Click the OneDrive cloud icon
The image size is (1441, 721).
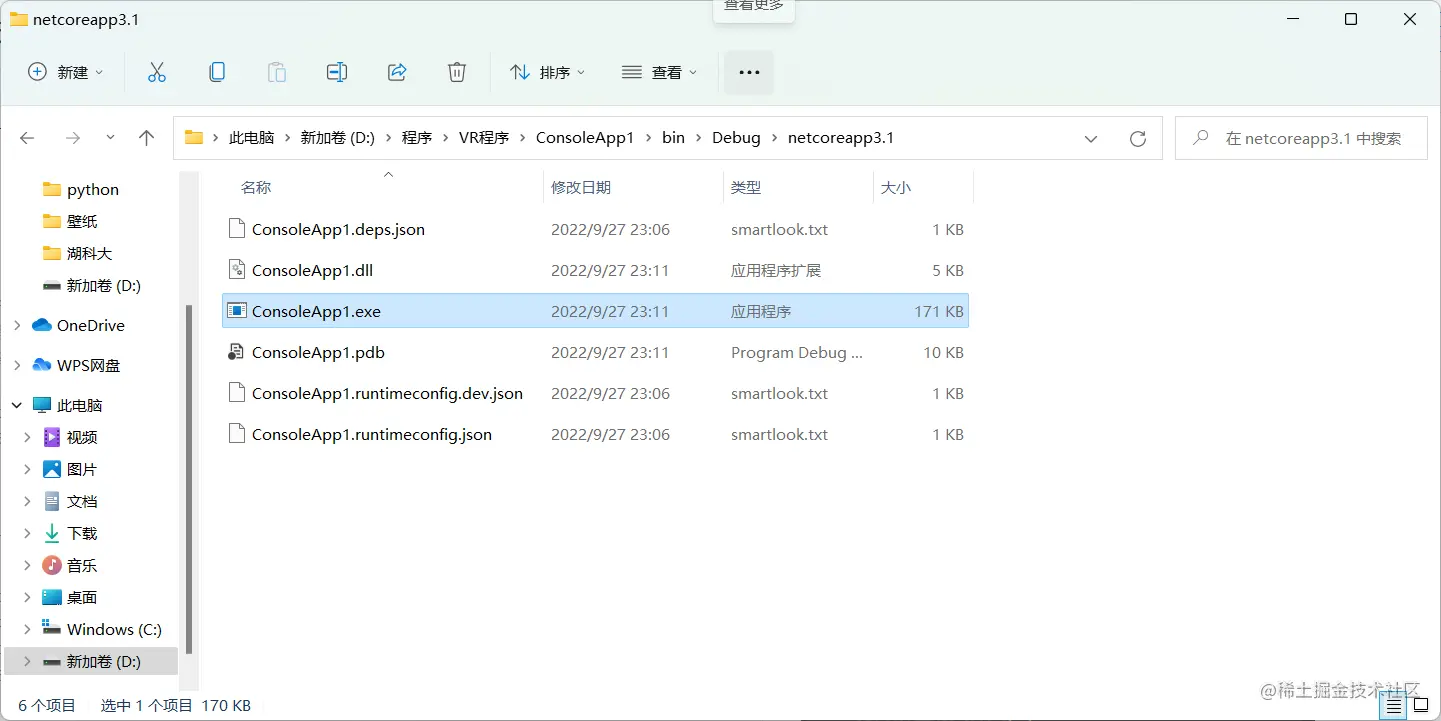tap(42, 325)
